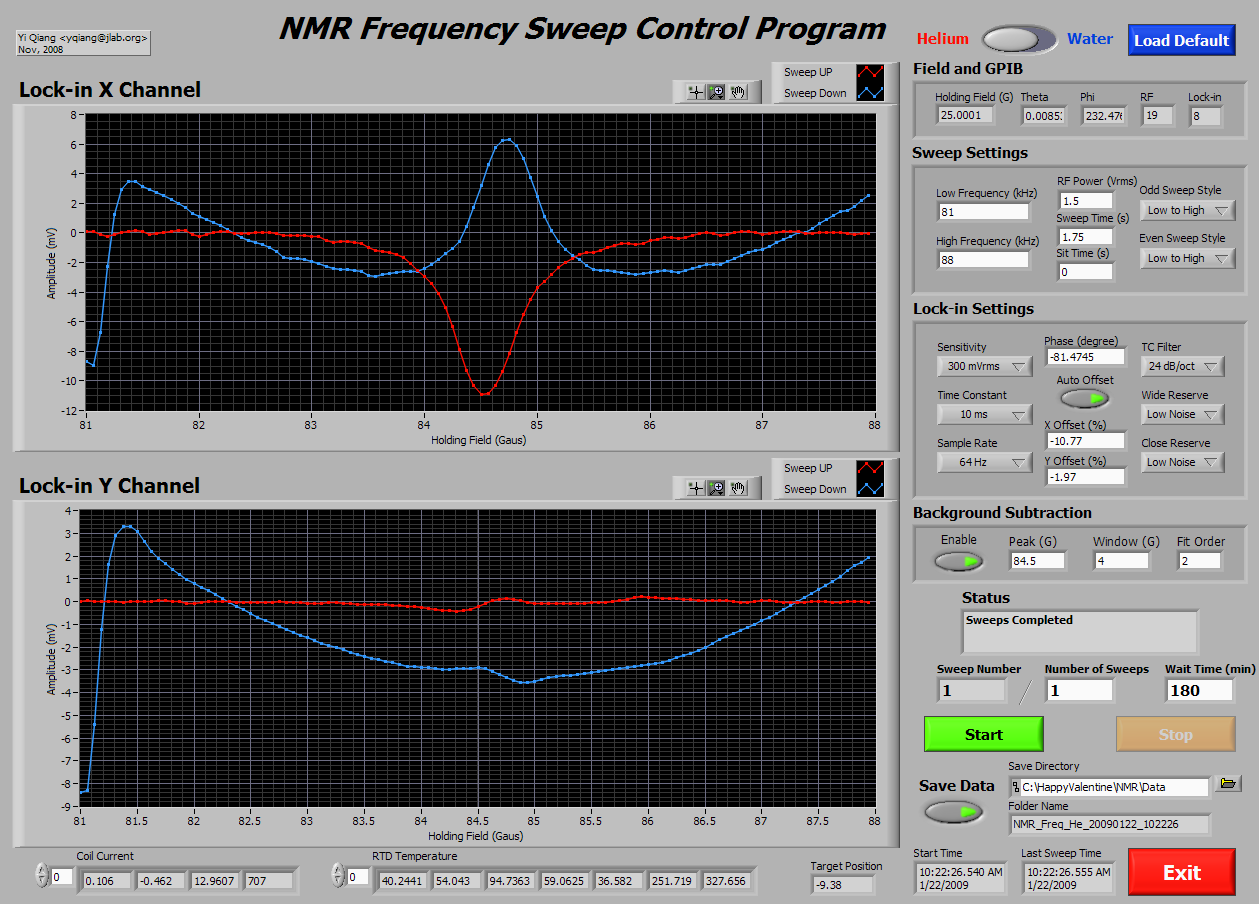Click Peak (G) input field
The width and height of the screenshot is (1259, 904).
pyautogui.click(x=1038, y=561)
